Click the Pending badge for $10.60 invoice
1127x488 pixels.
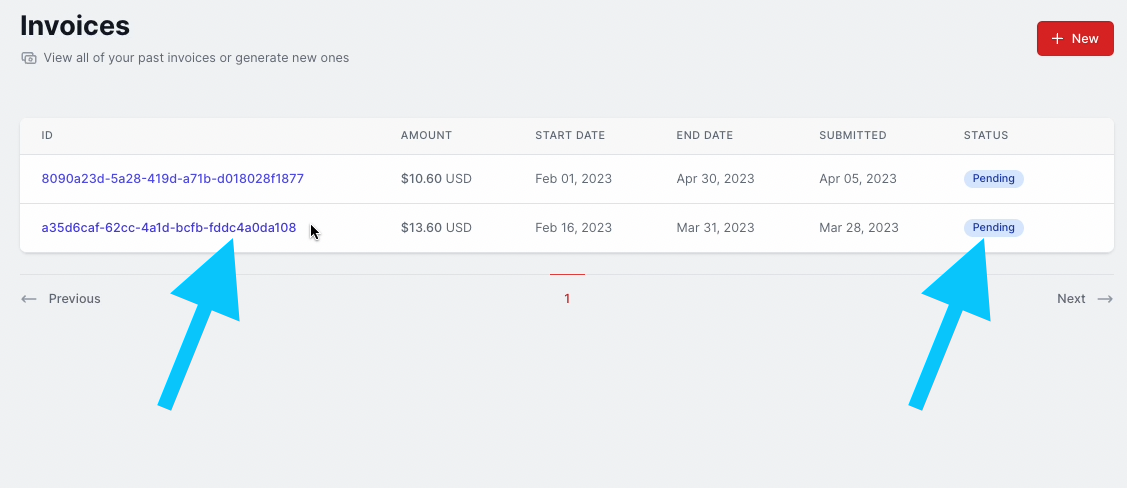click(x=993, y=178)
